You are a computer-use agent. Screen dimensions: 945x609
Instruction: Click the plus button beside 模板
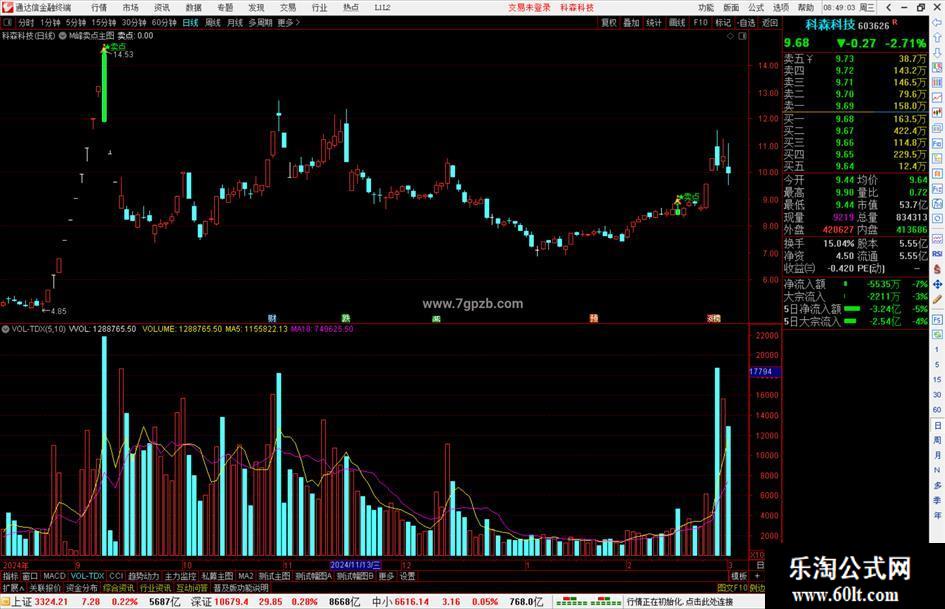pos(758,576)
